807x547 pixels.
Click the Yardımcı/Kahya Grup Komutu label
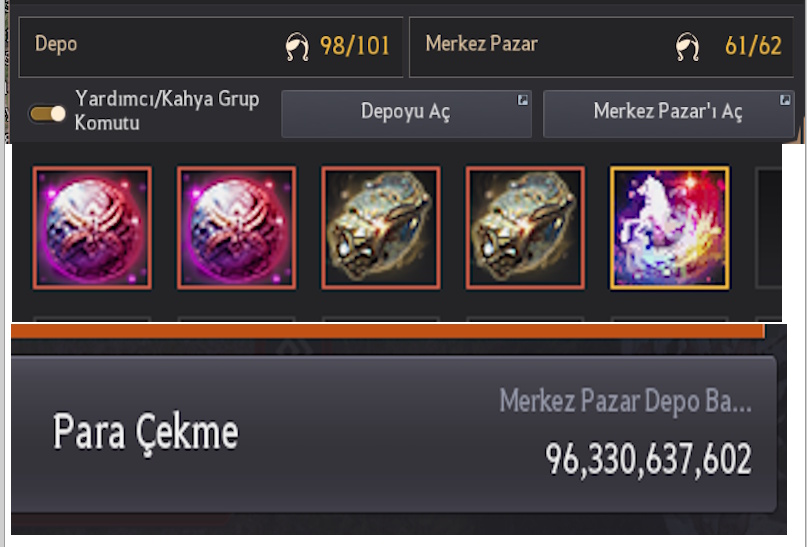point(167,111)
